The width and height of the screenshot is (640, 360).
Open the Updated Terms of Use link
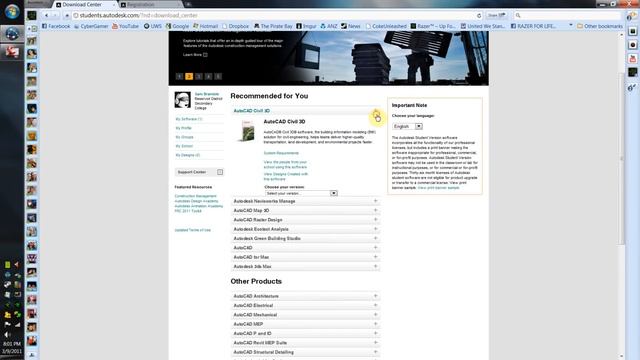click(x=193, y=230)
